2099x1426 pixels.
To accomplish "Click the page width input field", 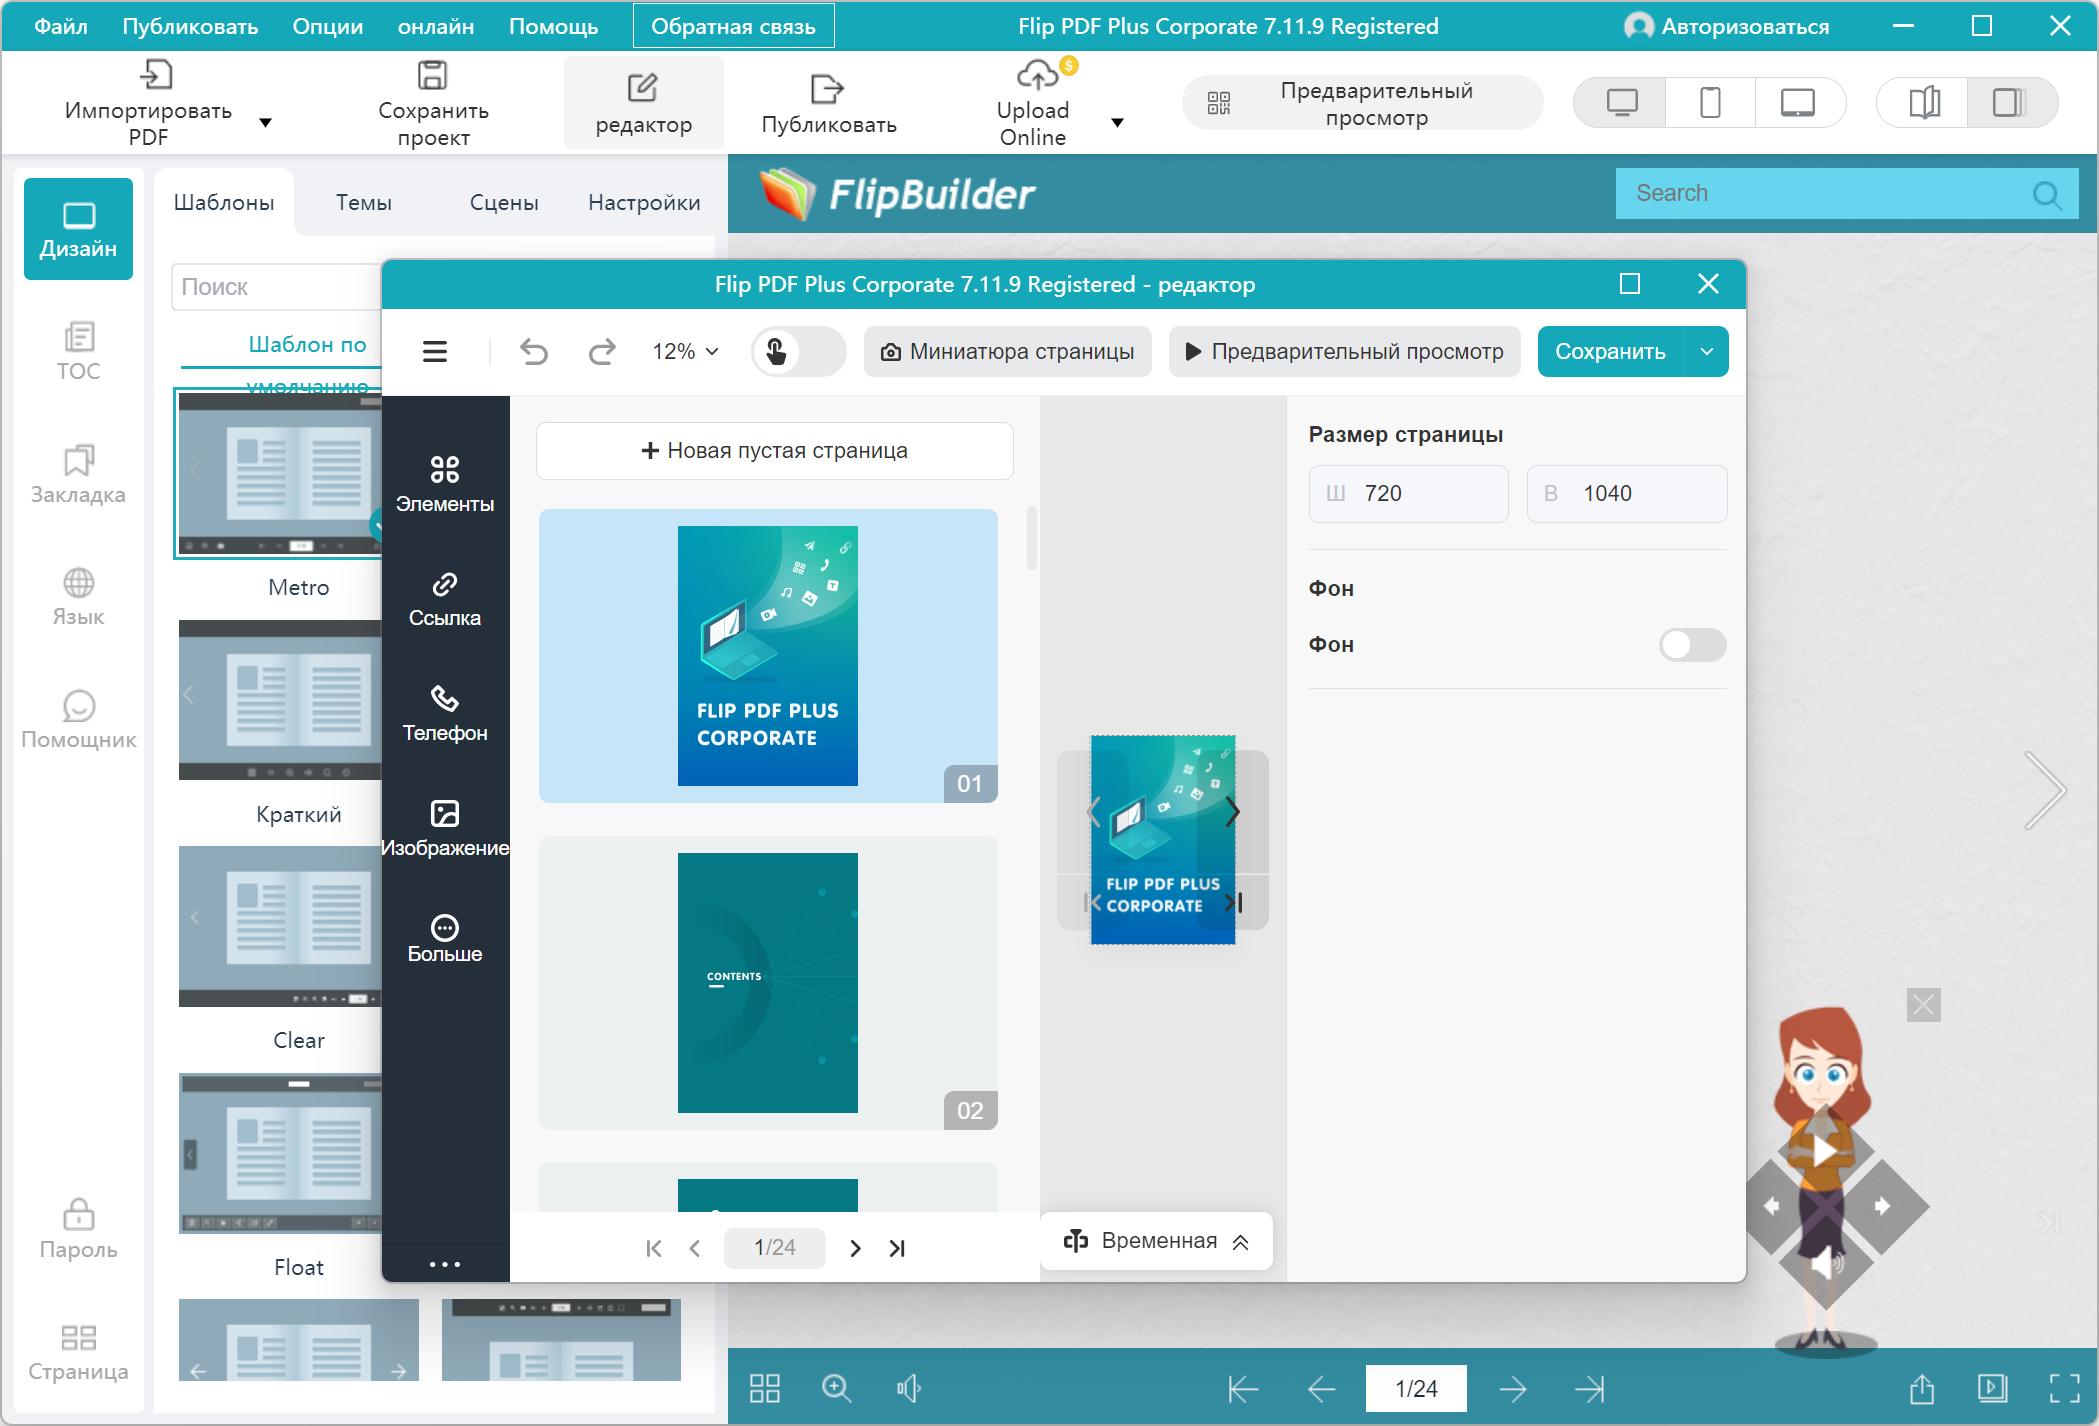I will tap(1408, 494).
